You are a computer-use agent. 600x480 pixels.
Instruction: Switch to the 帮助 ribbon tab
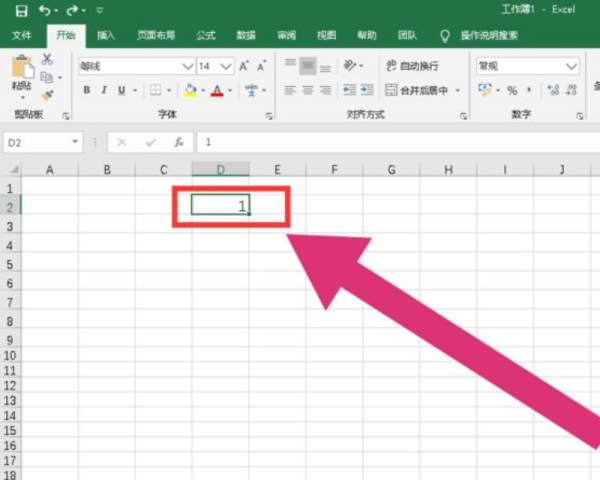tap(367, 36)
